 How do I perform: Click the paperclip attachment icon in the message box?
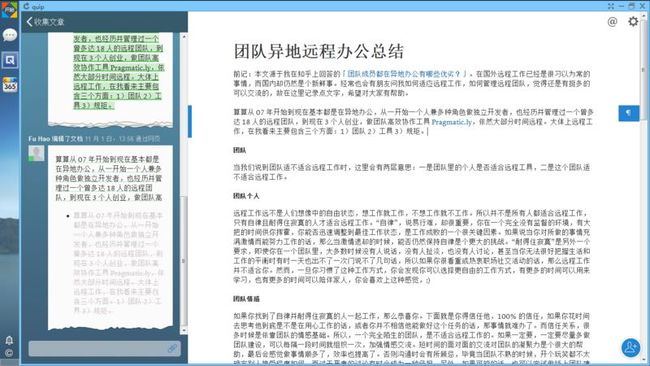click(172, 348)
